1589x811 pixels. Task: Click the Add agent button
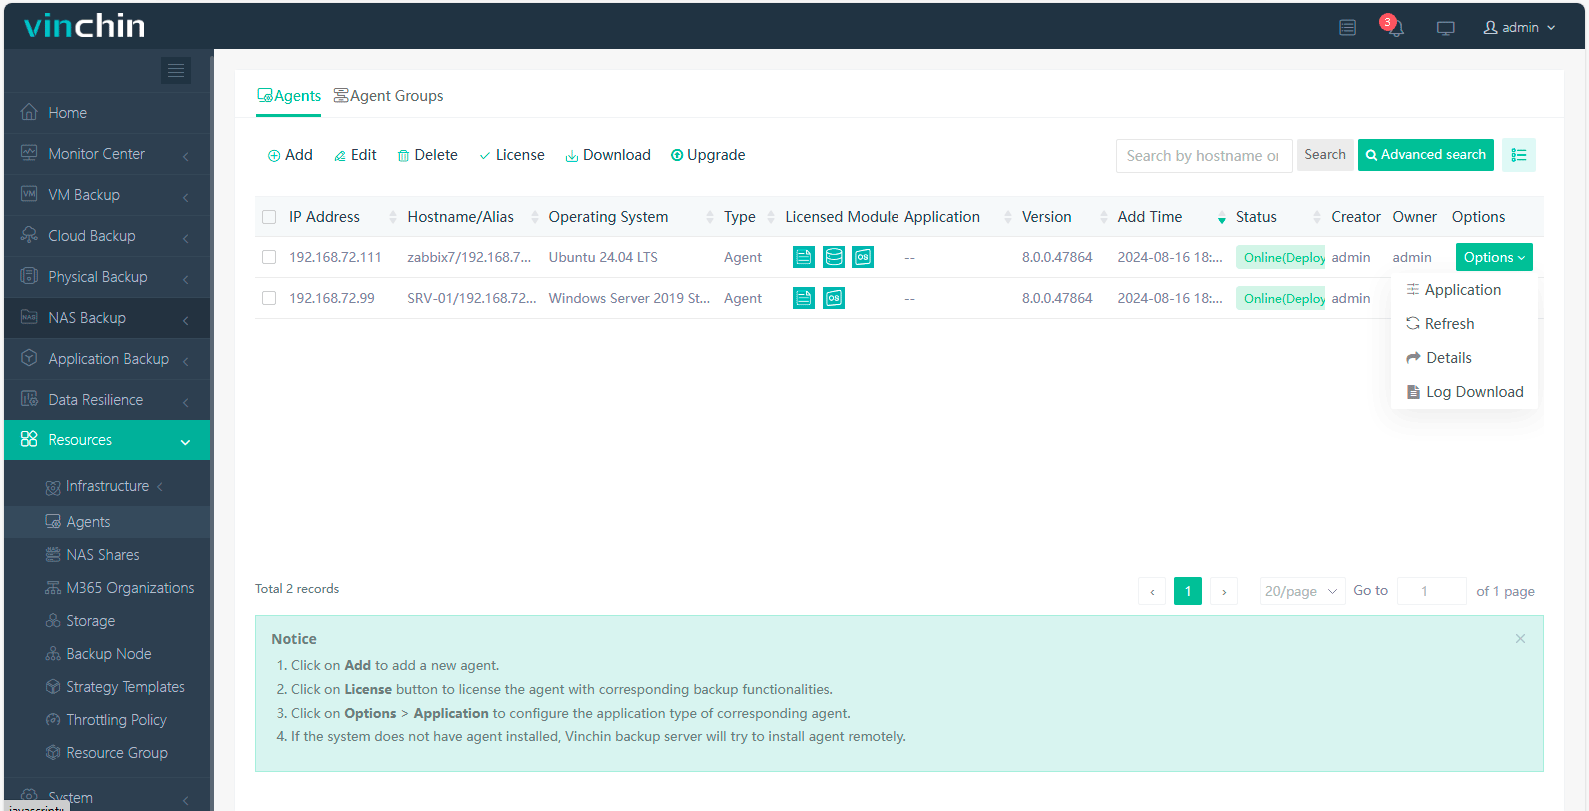[290, 155]
